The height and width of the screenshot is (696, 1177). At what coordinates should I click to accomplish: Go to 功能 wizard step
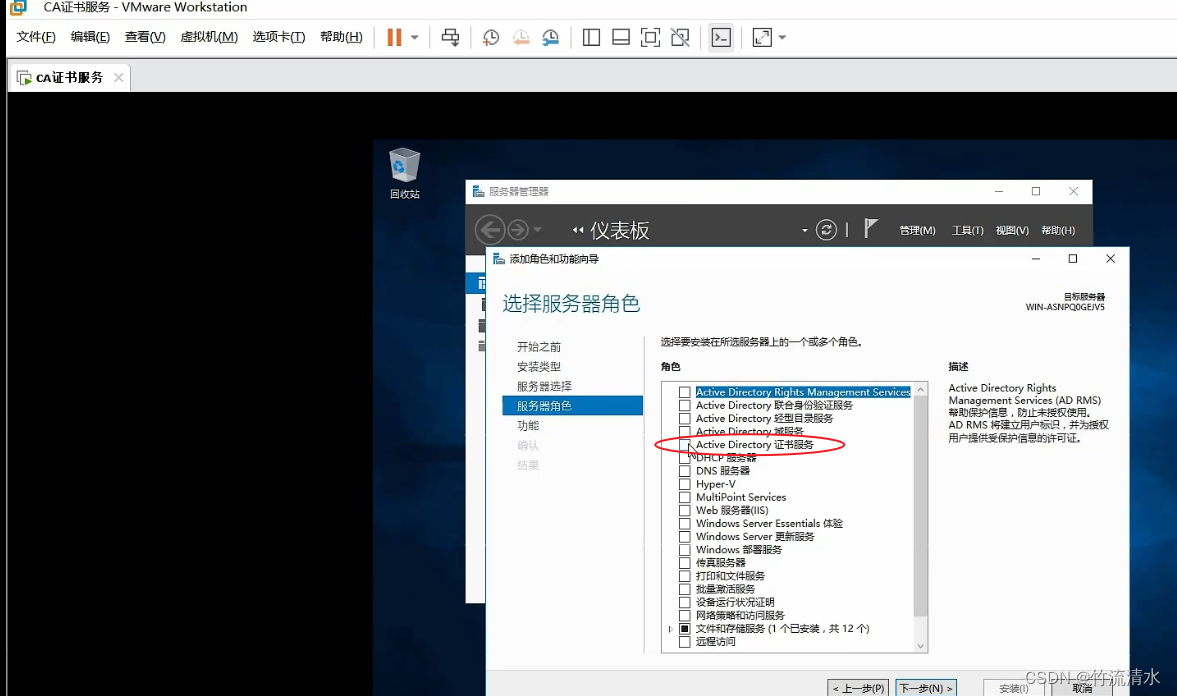[x=528, y=425]
